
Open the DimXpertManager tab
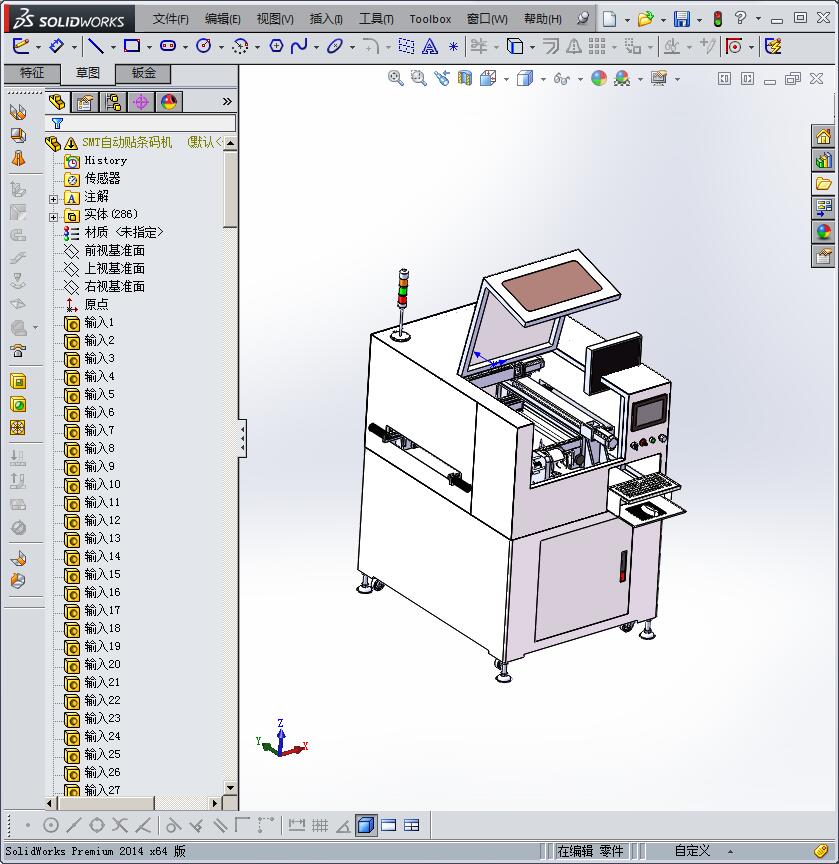(x=141, y=102)
